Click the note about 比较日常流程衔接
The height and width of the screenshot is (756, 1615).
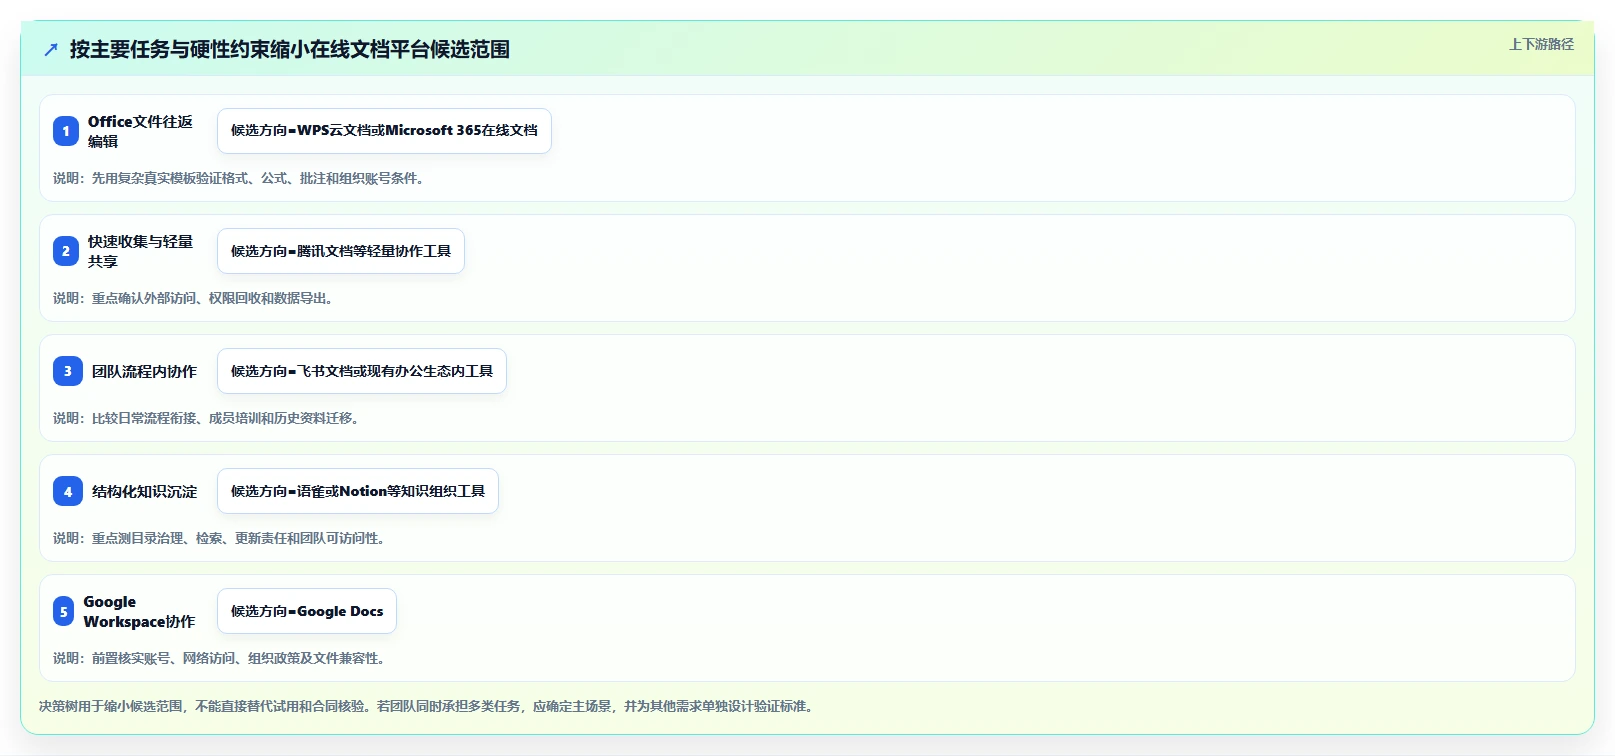pos(207,418)
